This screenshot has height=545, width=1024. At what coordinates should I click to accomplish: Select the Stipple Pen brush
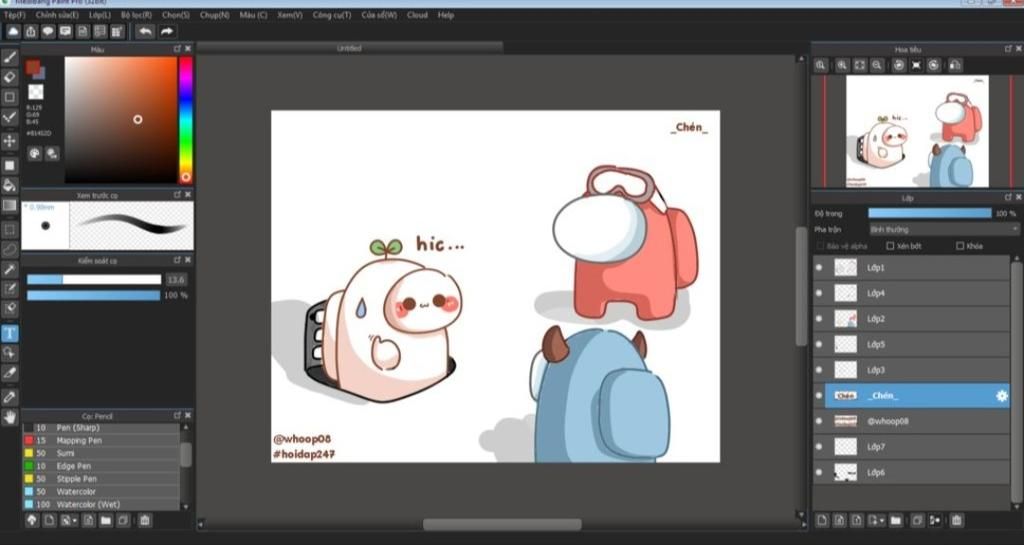click(x=101, y=479)
